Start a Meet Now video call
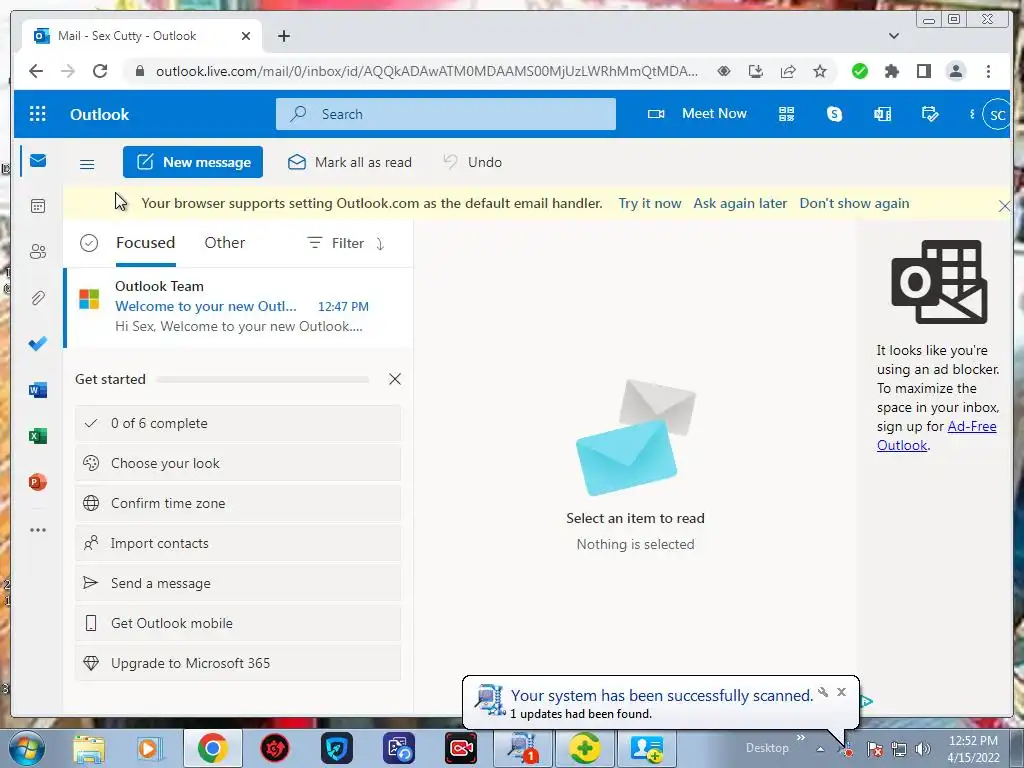Screen dimensions: 1024x768 tap(697, 114)
